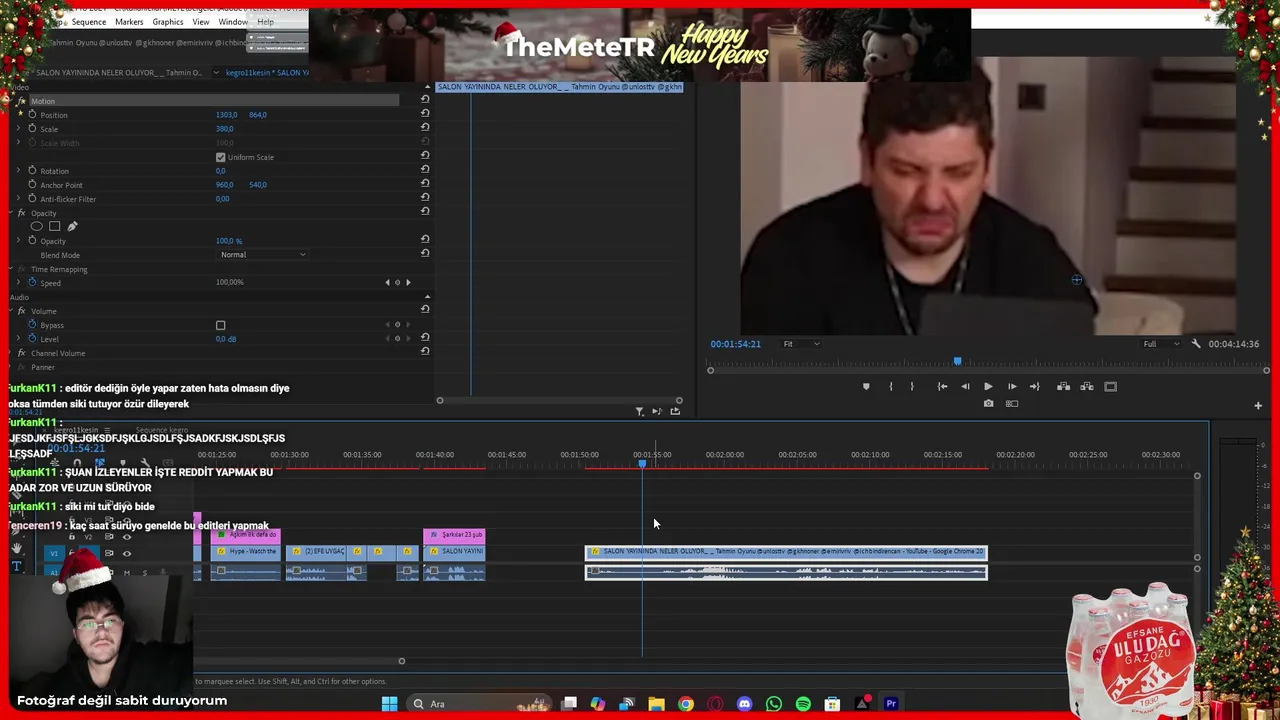This screenshot has height=720, width=1280.
Task: Reset the Position parameter
Action: click(x=425, y=115)
